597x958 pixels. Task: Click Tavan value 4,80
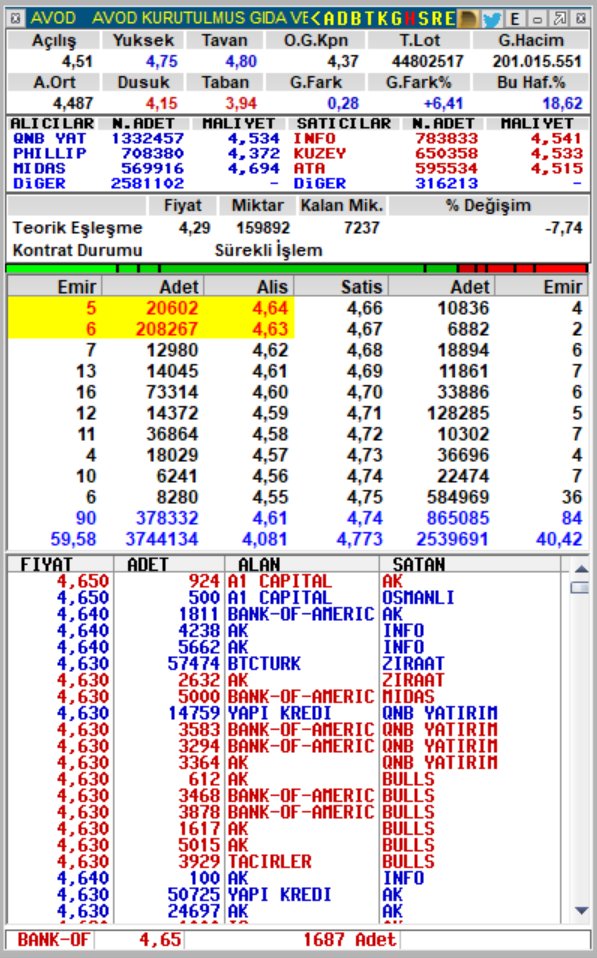point(241,62)
